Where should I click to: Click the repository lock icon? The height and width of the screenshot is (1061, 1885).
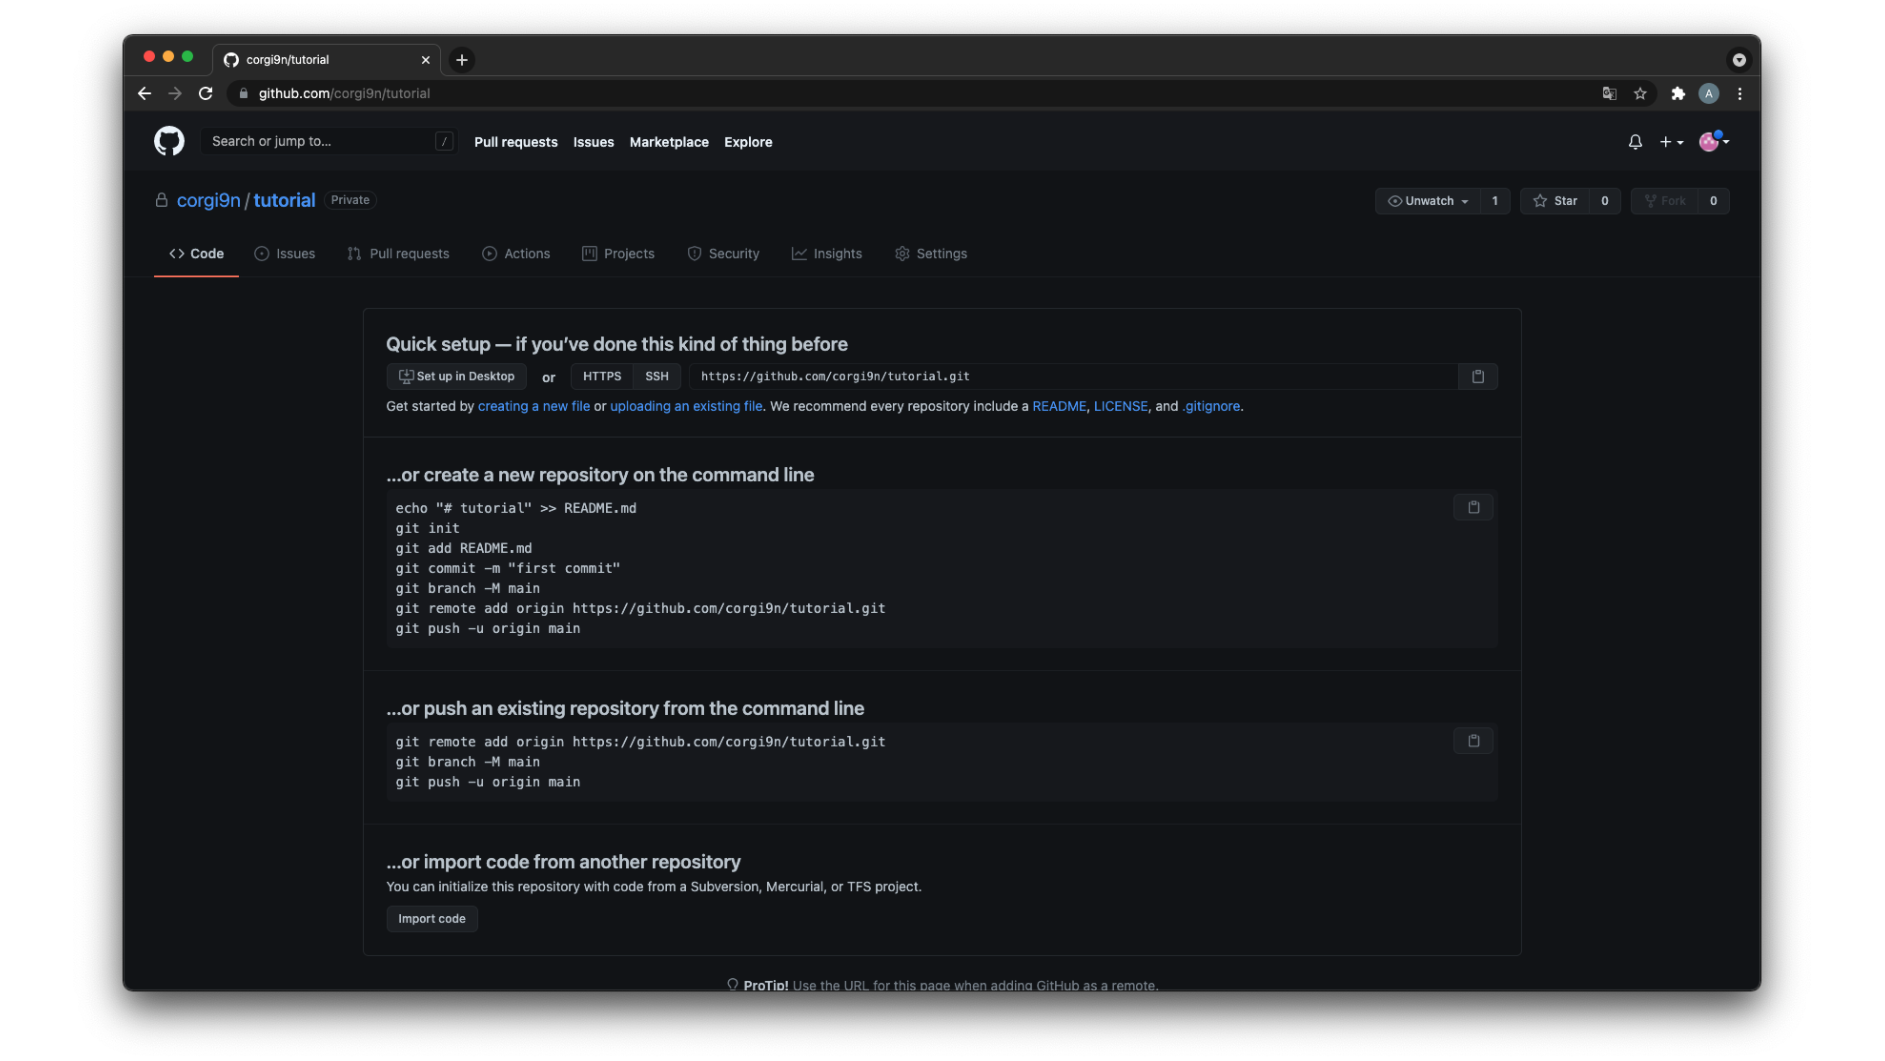click(161, 200)
